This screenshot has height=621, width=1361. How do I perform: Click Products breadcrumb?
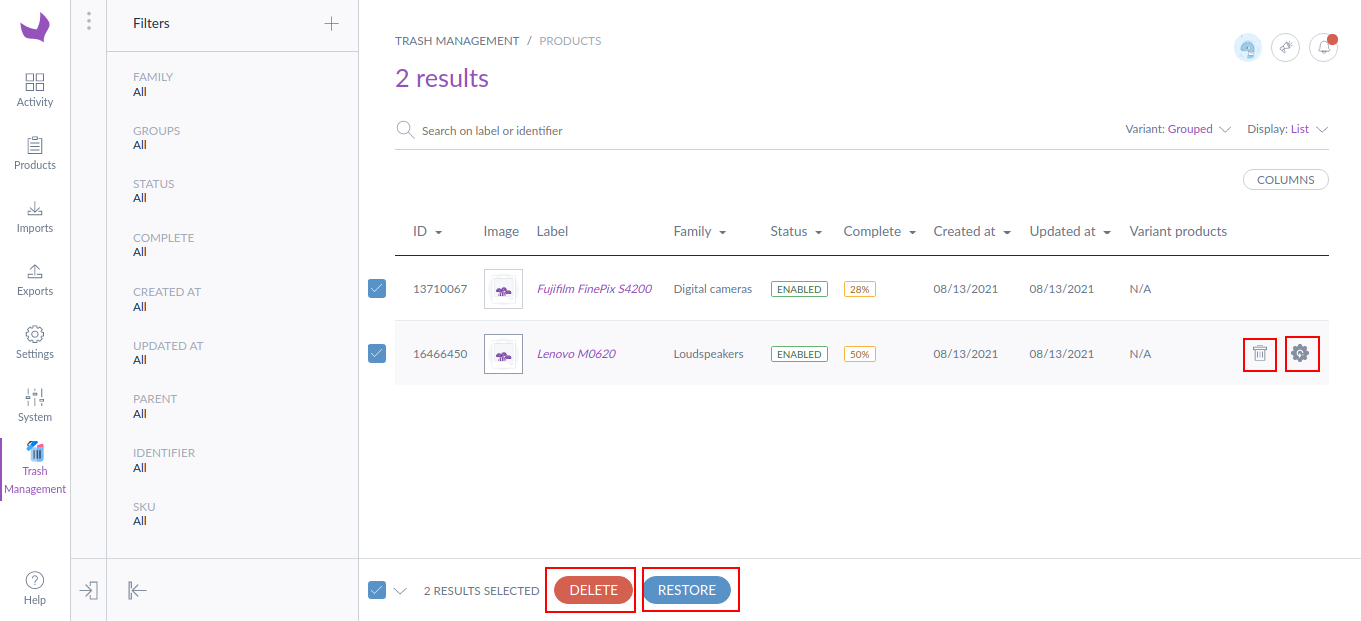click(x=570, y=41)
